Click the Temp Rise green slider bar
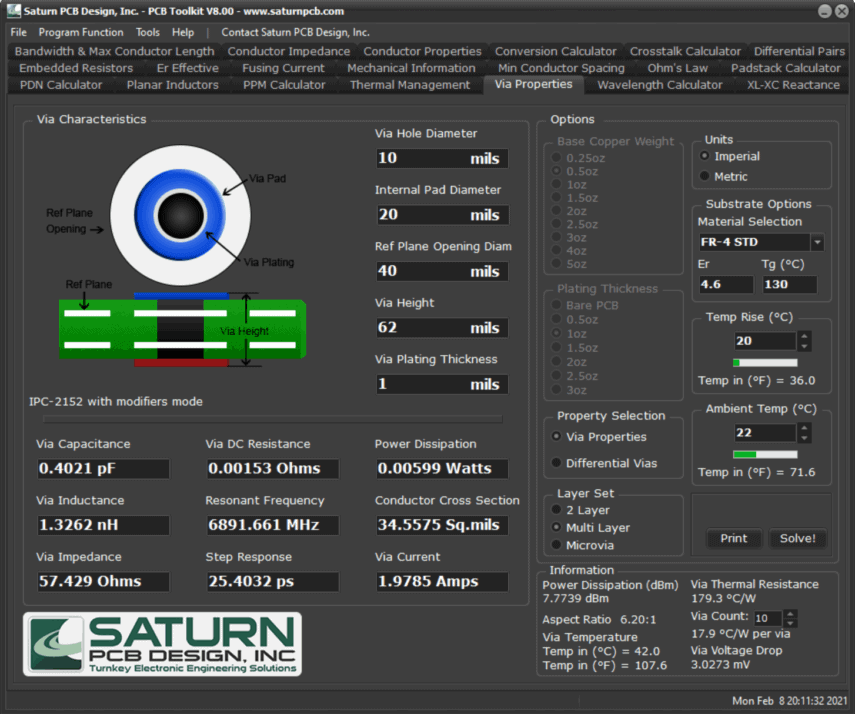 pos(765,363)
